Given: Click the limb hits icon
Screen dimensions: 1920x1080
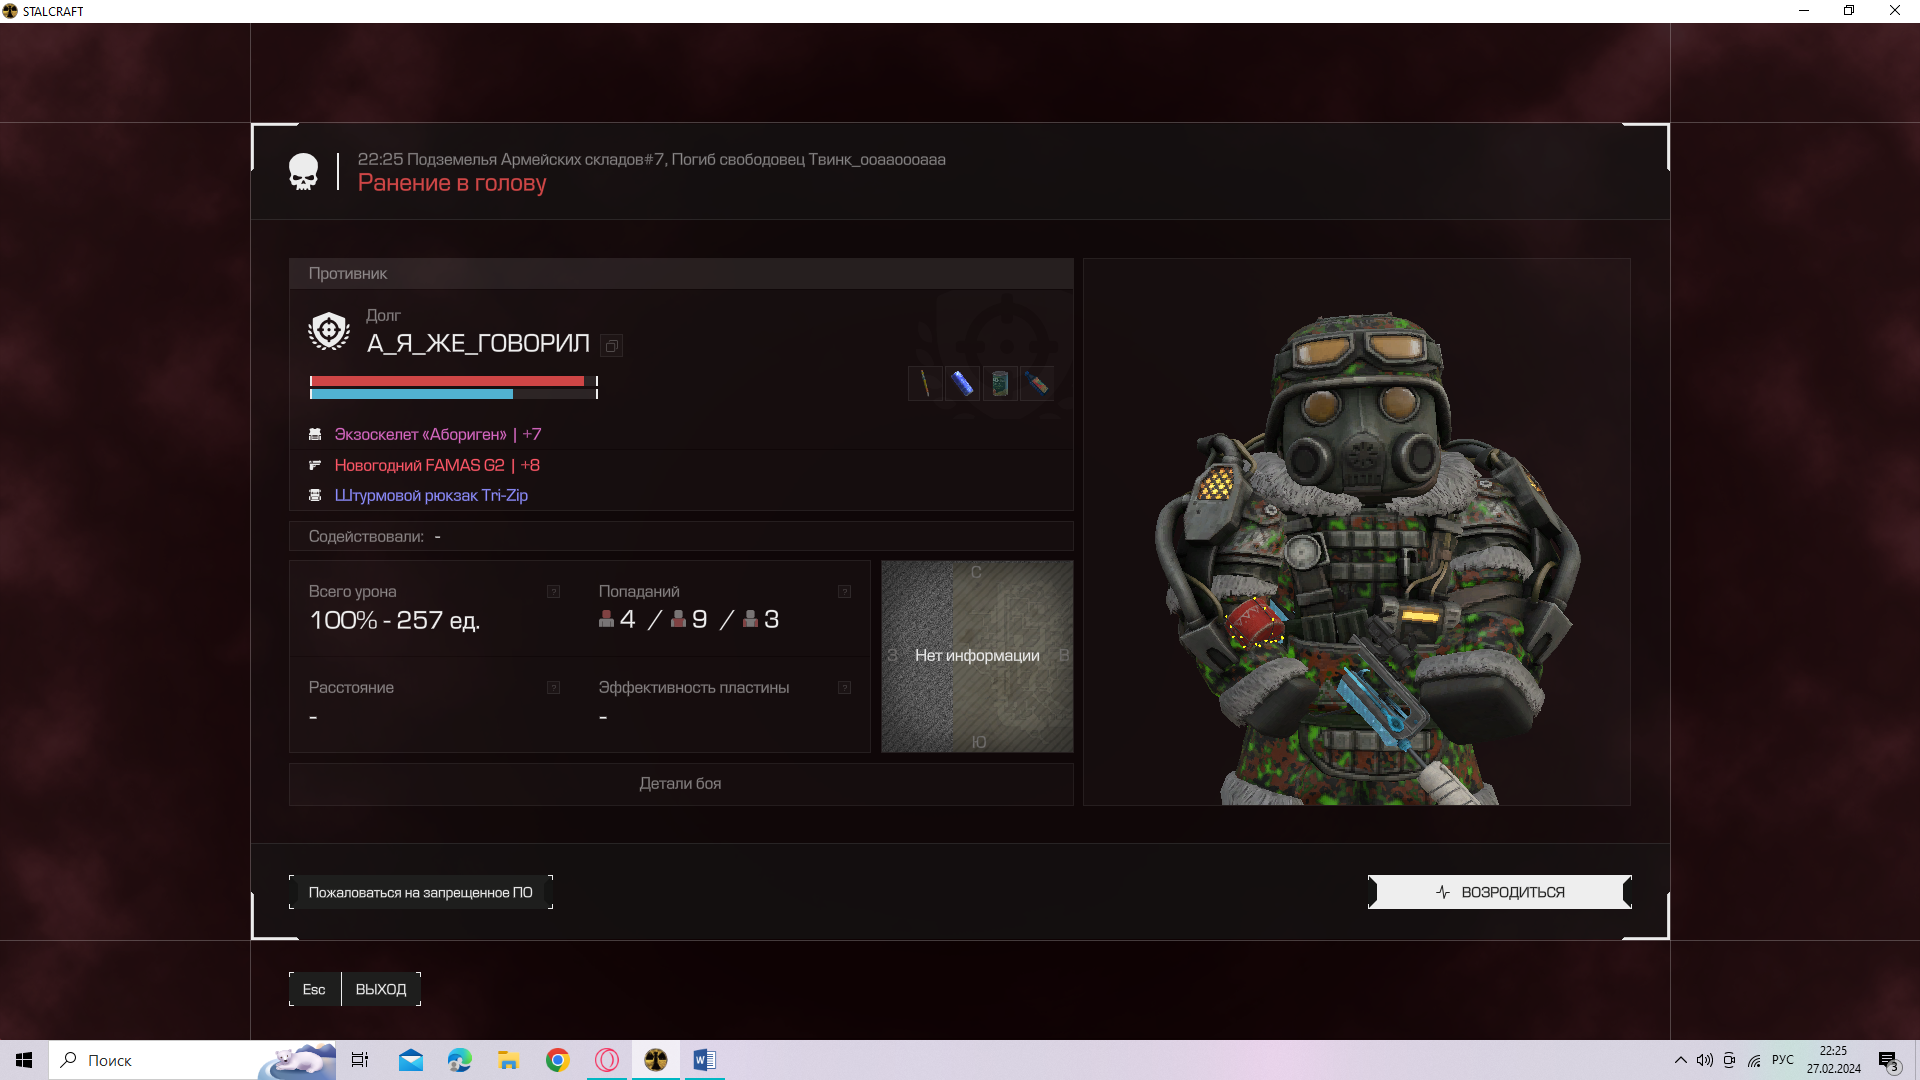Looking at the screenshot, I should pos(750,619).
